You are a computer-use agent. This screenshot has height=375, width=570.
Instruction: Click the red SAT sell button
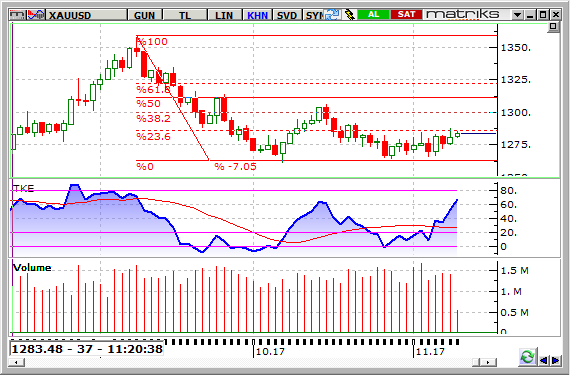click(x=406, y=15)
